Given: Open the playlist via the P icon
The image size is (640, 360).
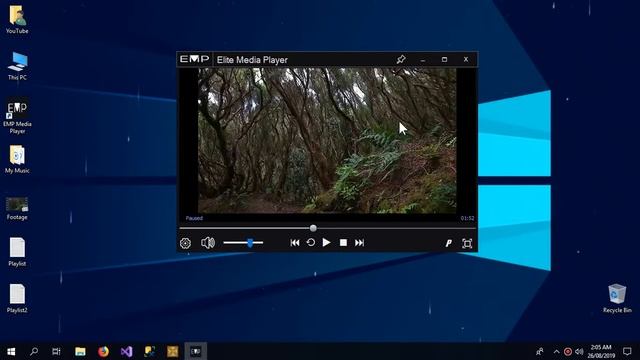Looking at the screenshot, I should (449, 243).
